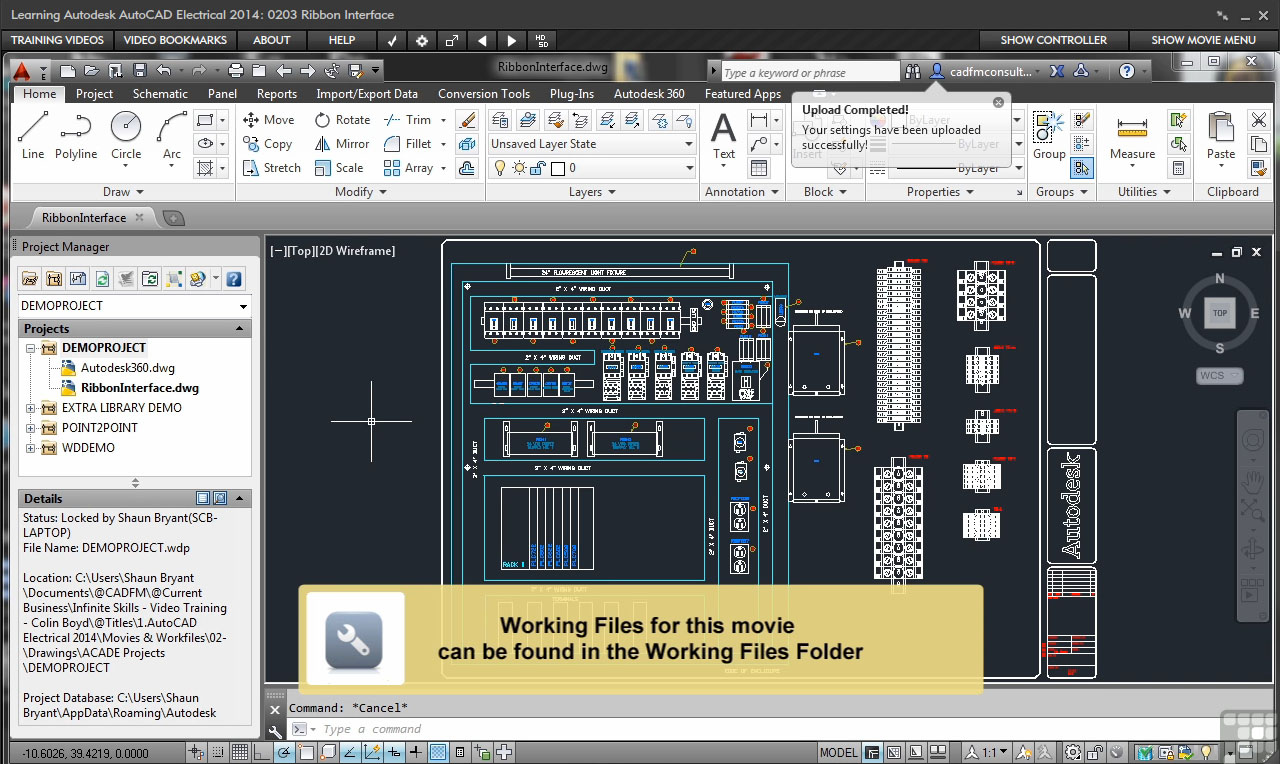This screenshot has width=1280, height=764.
Task: Insert a Table from Annotation panel
Action: pyautogui.click(x=759, y=168)
